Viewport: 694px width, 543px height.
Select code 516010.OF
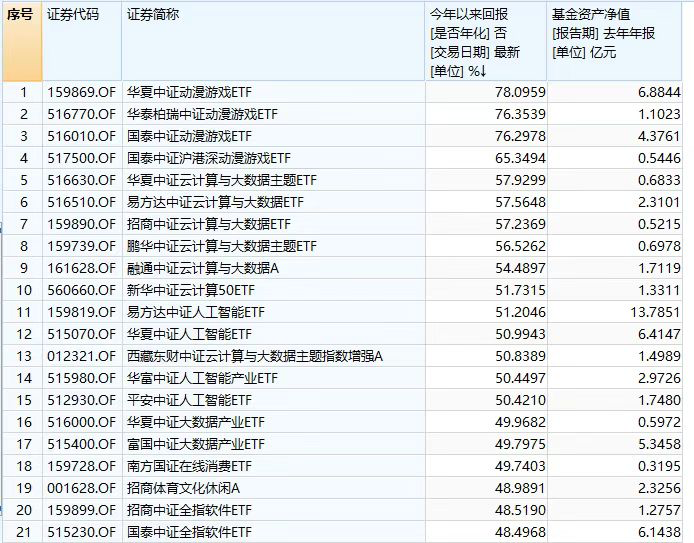(81, 136)
